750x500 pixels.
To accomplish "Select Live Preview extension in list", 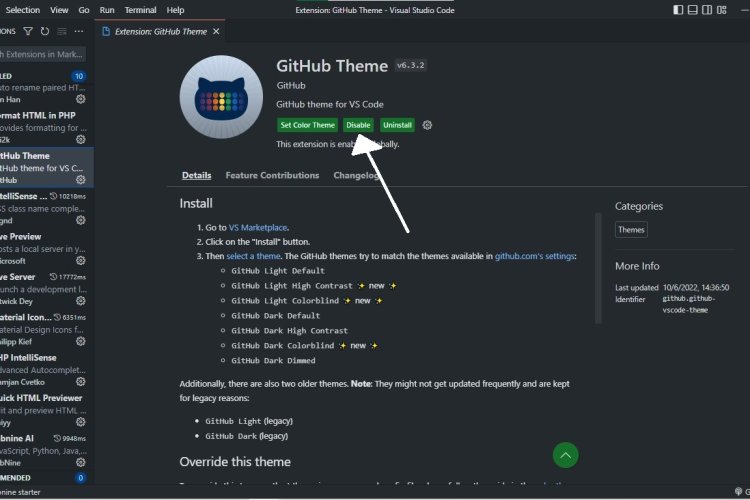I will click(x=45, y=248).
